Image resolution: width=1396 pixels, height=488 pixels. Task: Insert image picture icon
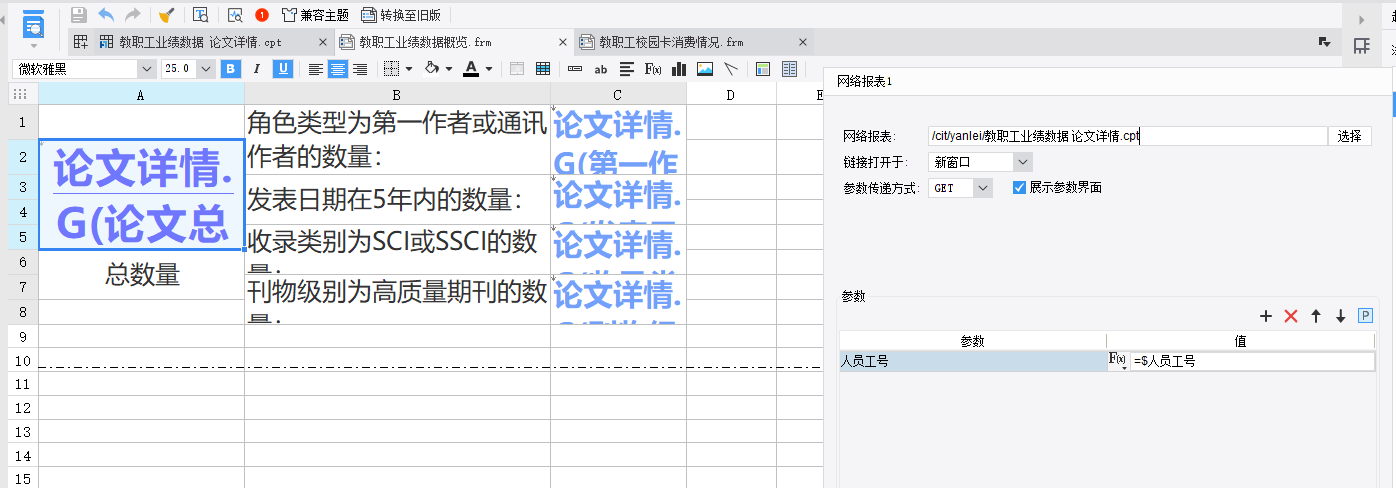coord(705,69)
